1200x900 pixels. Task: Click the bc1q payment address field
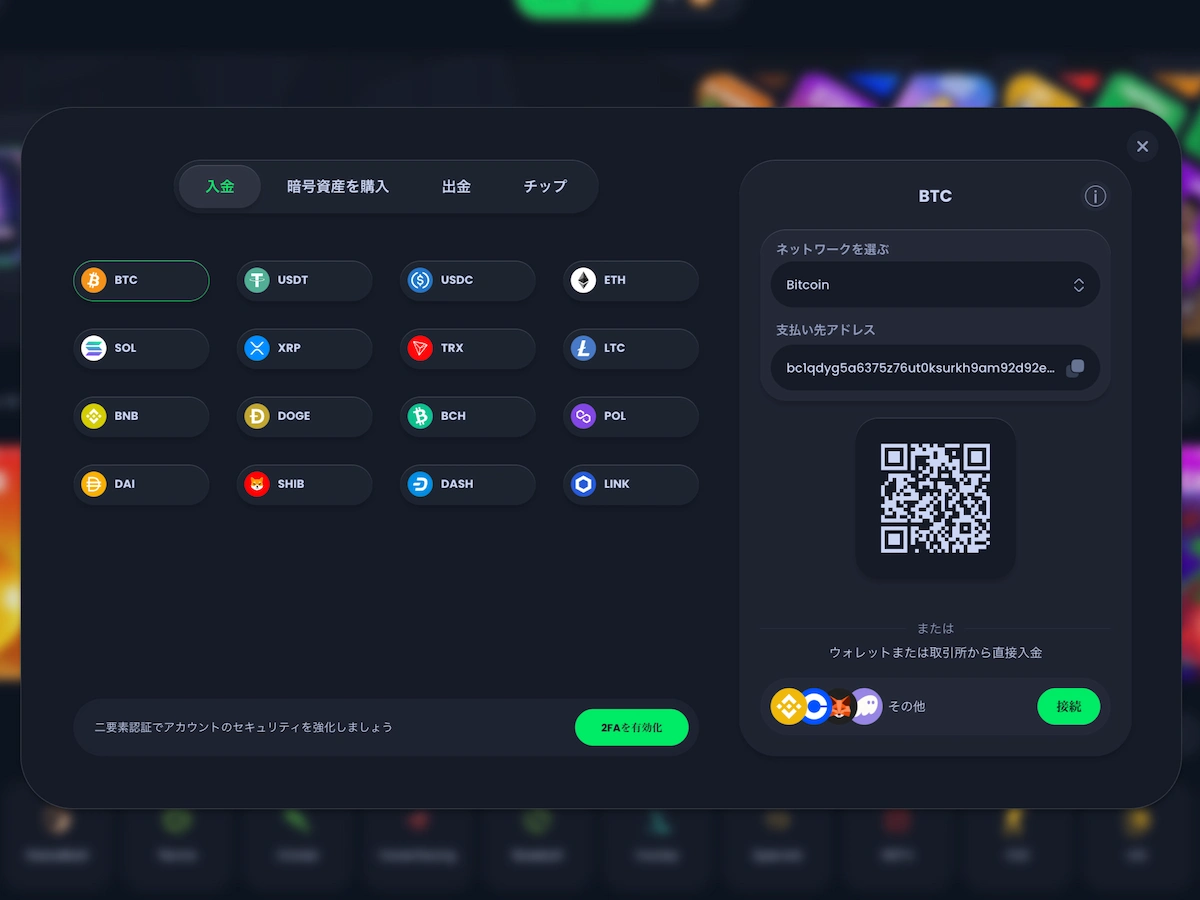(935, 368)
